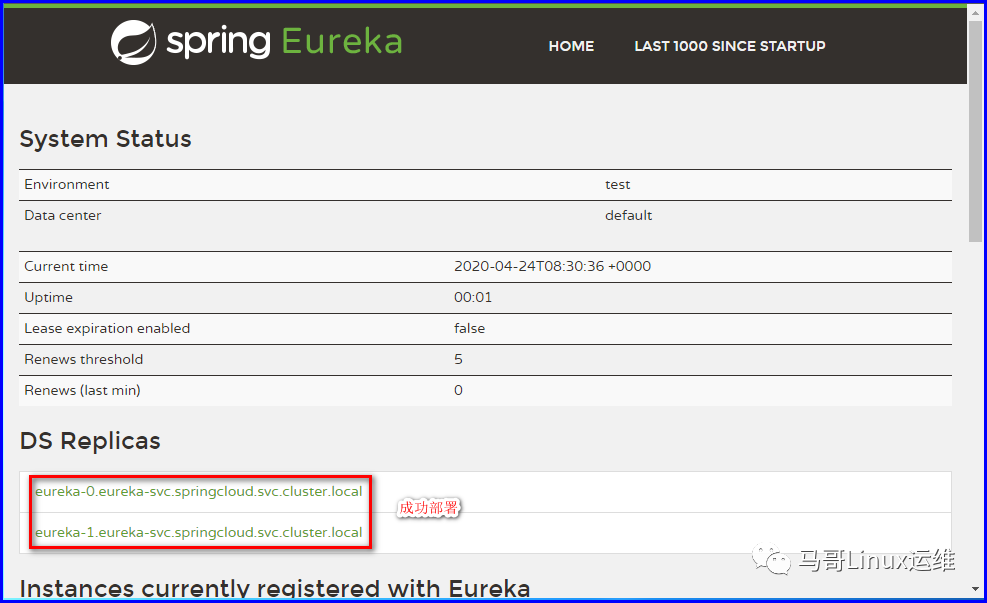
Task: Select the 'Current time' row label
Action: click(66, 266)
